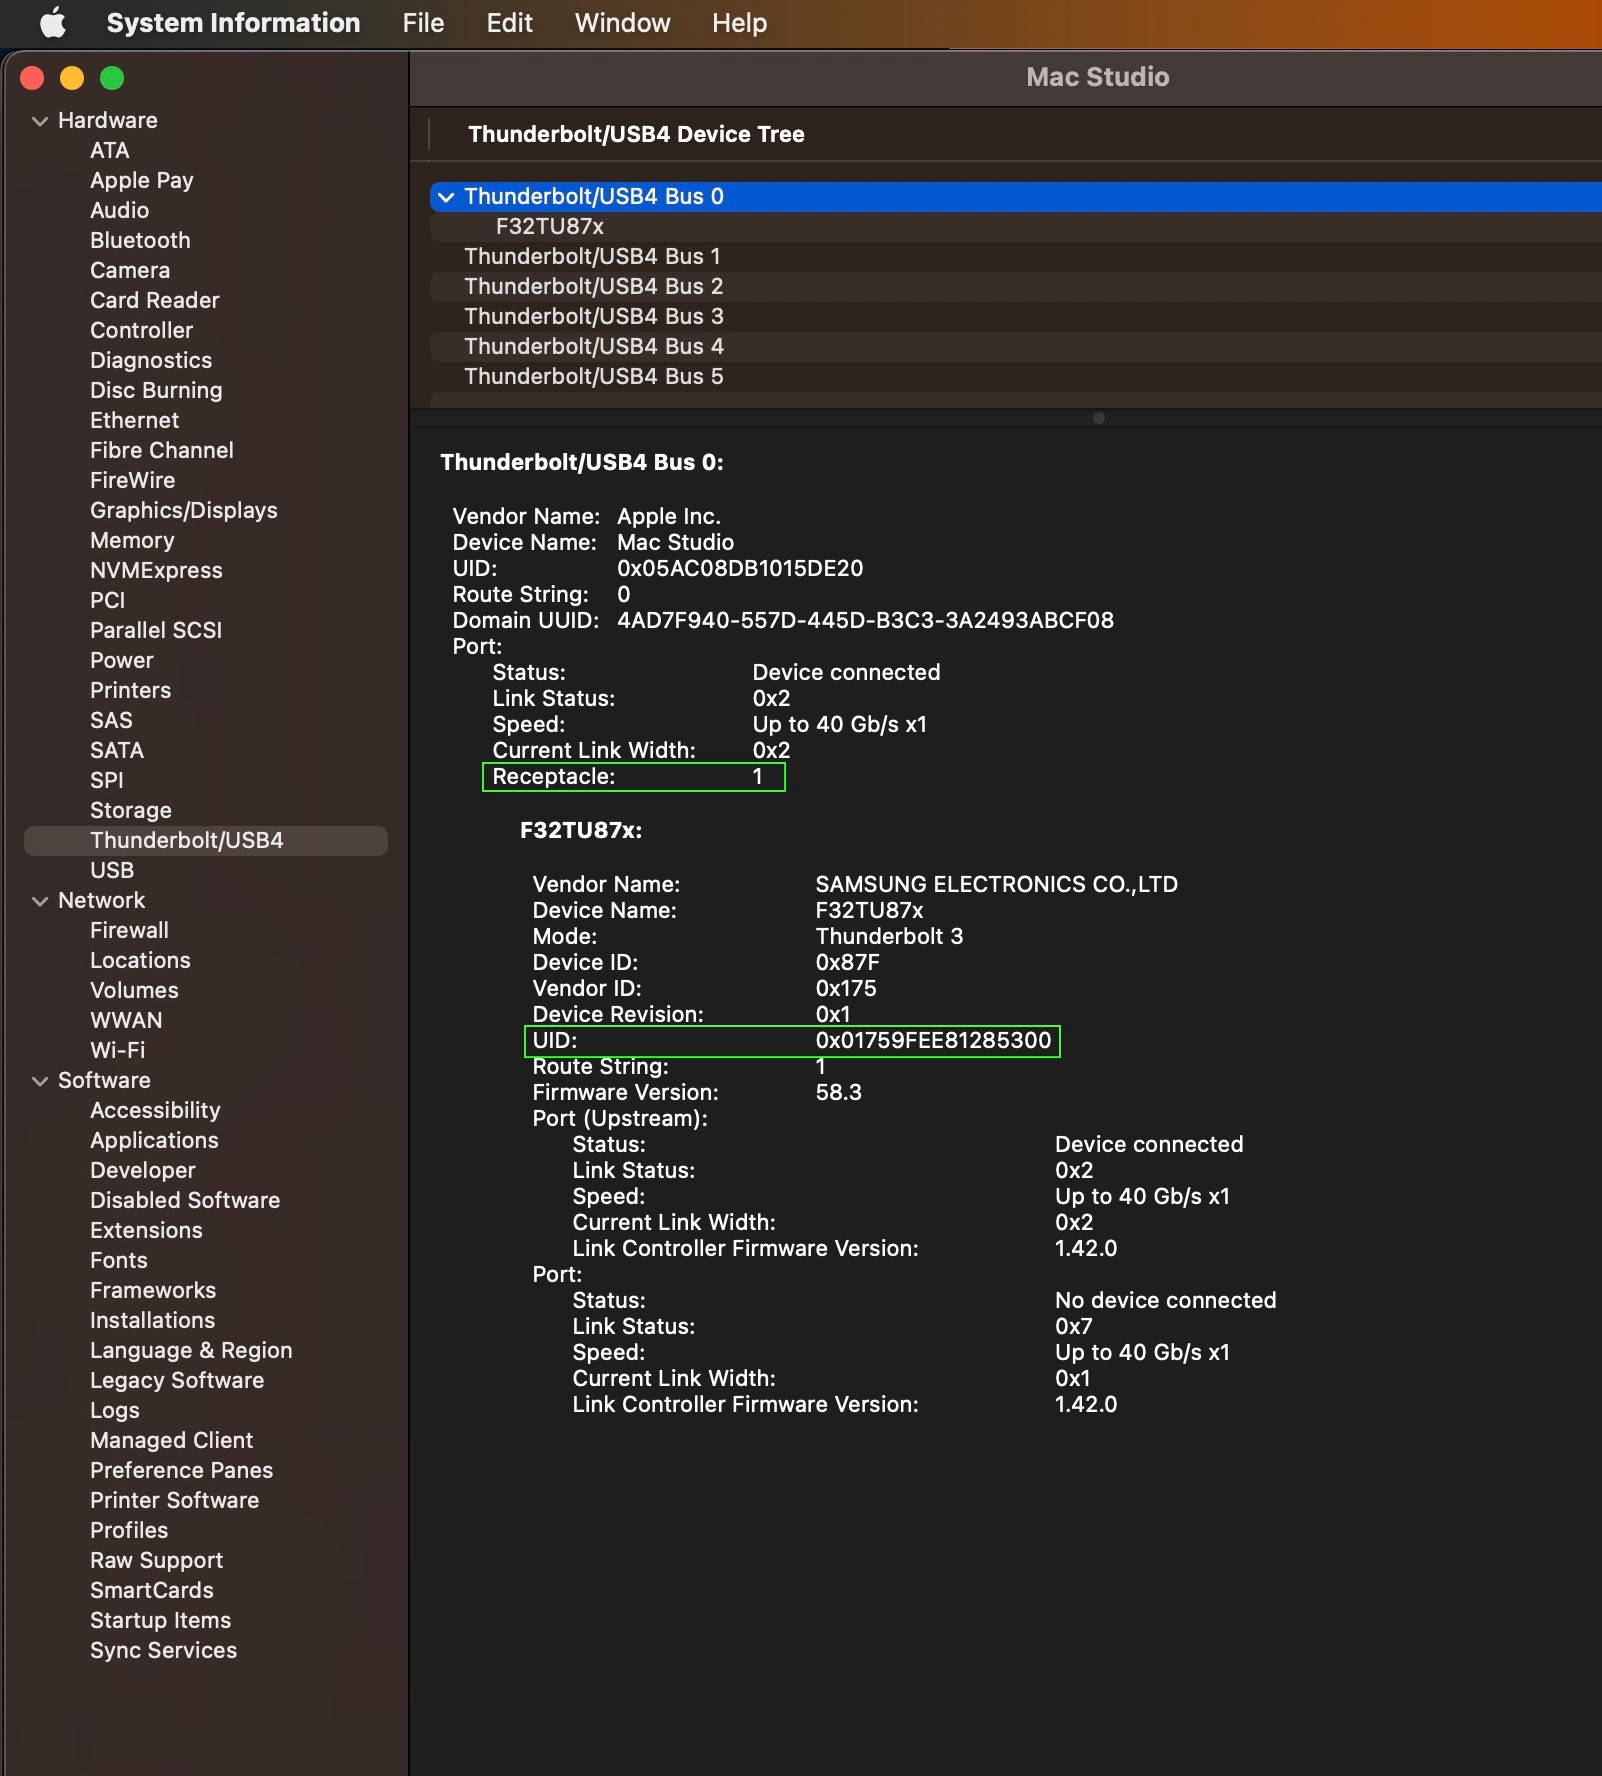Open the Help menu
Screen dimensions: 1602x1776
[739, 22]
